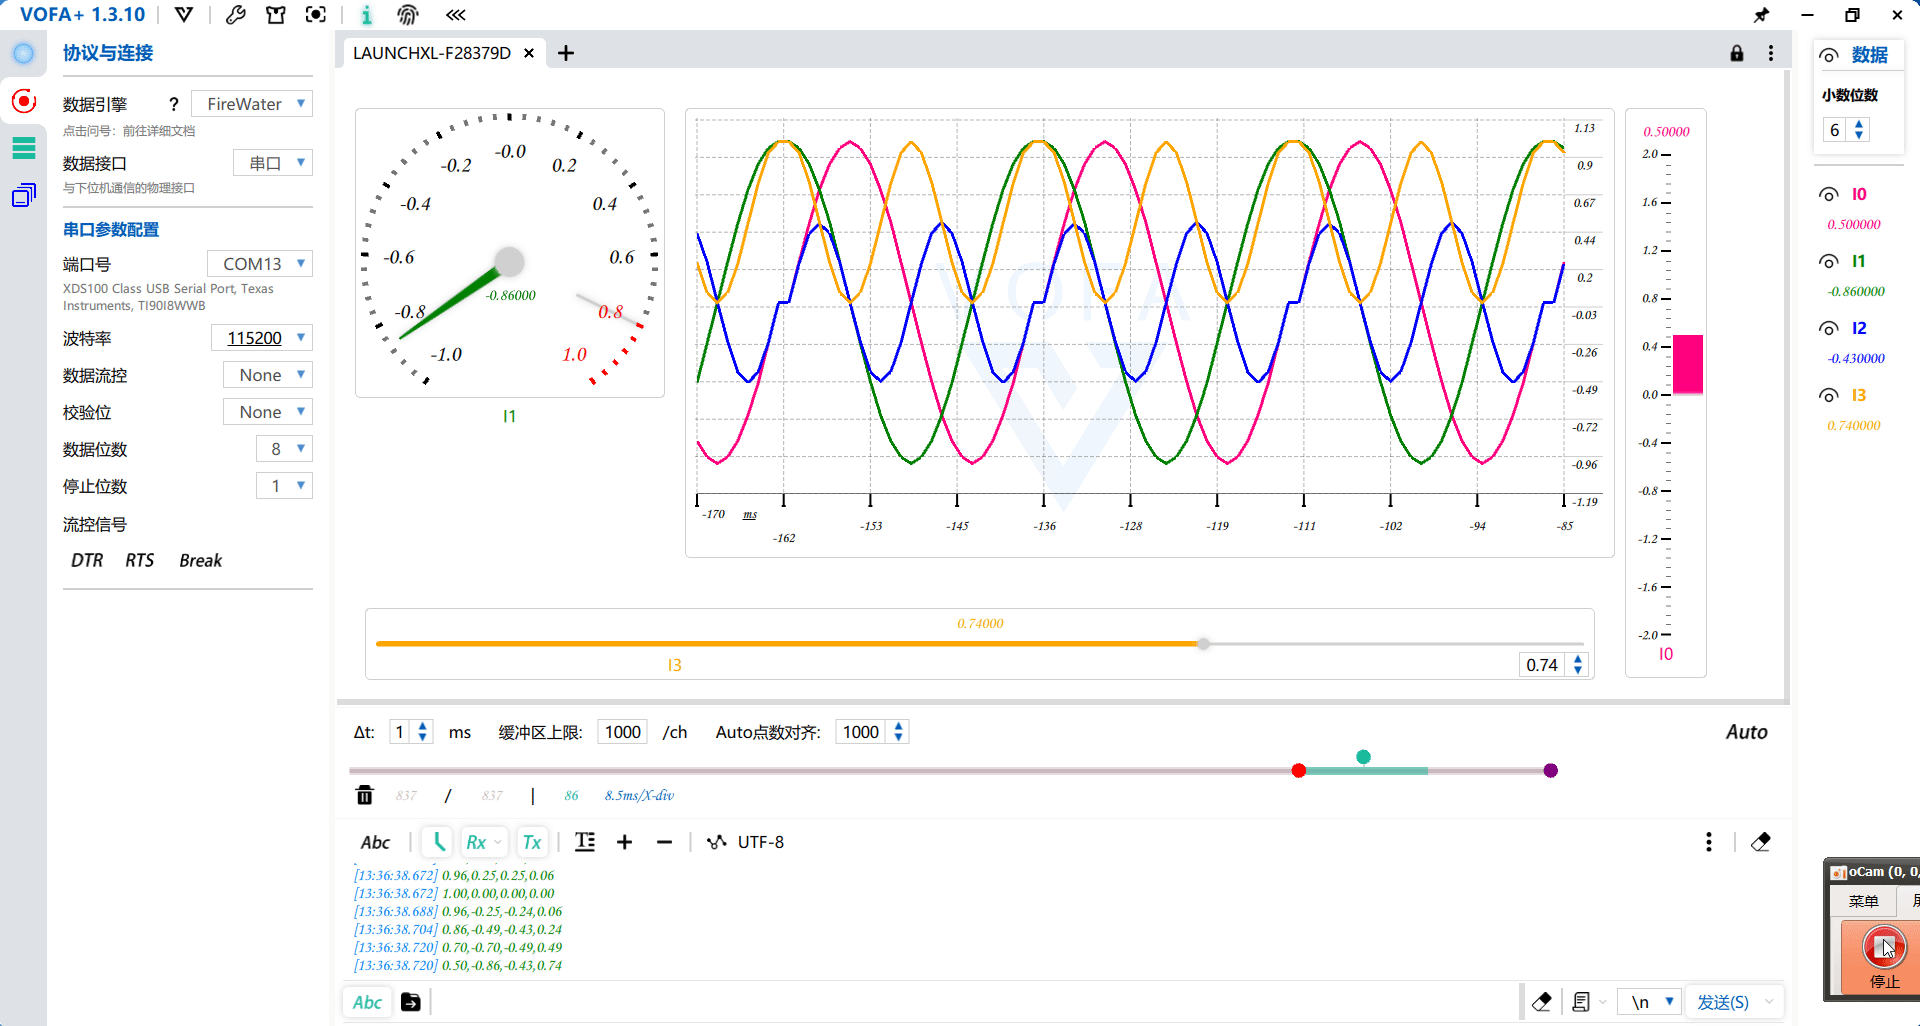Select the LAUNCHXL-F28379D tab
Screen dimensions: 1920x1026
pos(431,53)
